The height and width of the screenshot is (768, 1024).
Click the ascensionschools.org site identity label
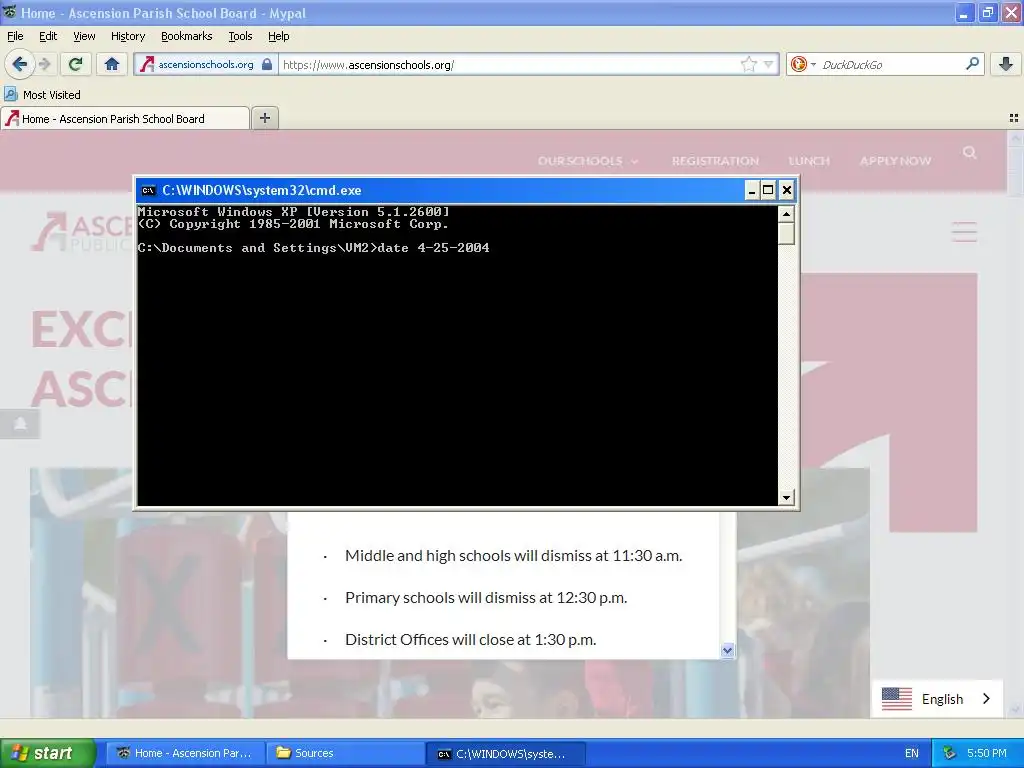click(x=206, y=64)
